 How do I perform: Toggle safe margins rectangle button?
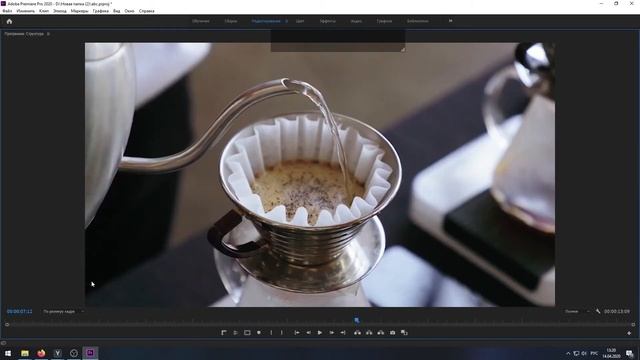[x=247, y=333]
